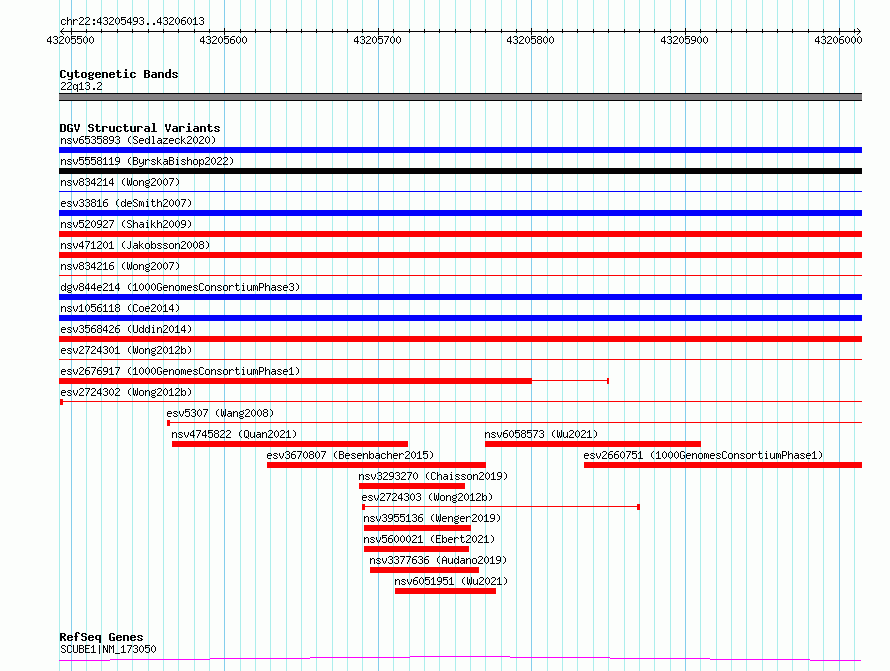Click the nsv3955136 (Wenger2019) label
This screenshot has width=890, height=671.
click(x=432, y=518)
